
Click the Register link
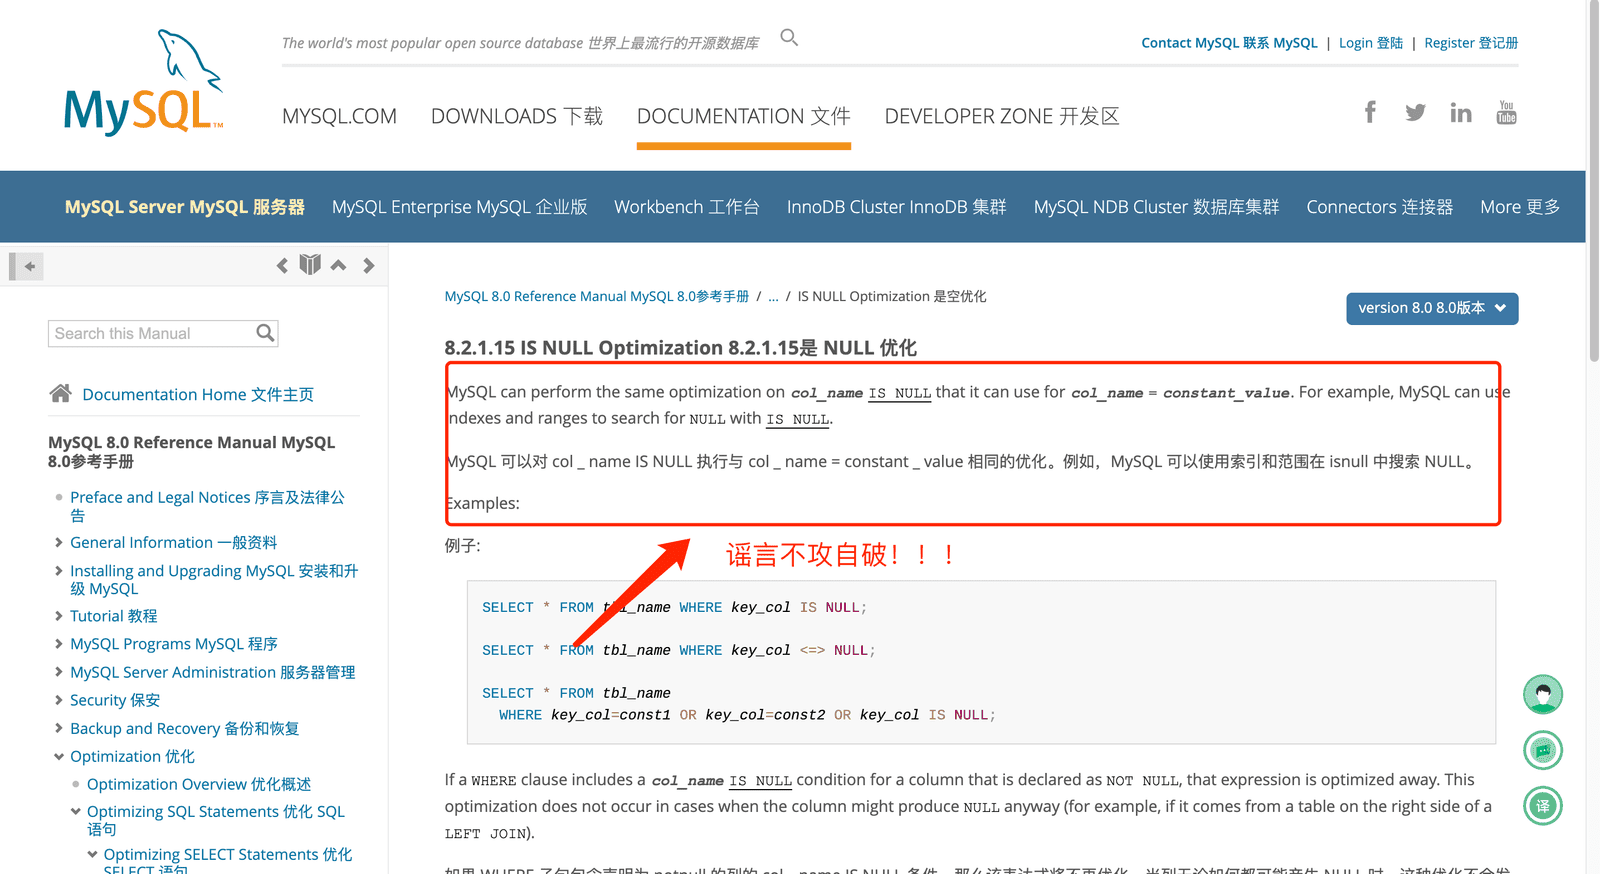(1471, 43)
